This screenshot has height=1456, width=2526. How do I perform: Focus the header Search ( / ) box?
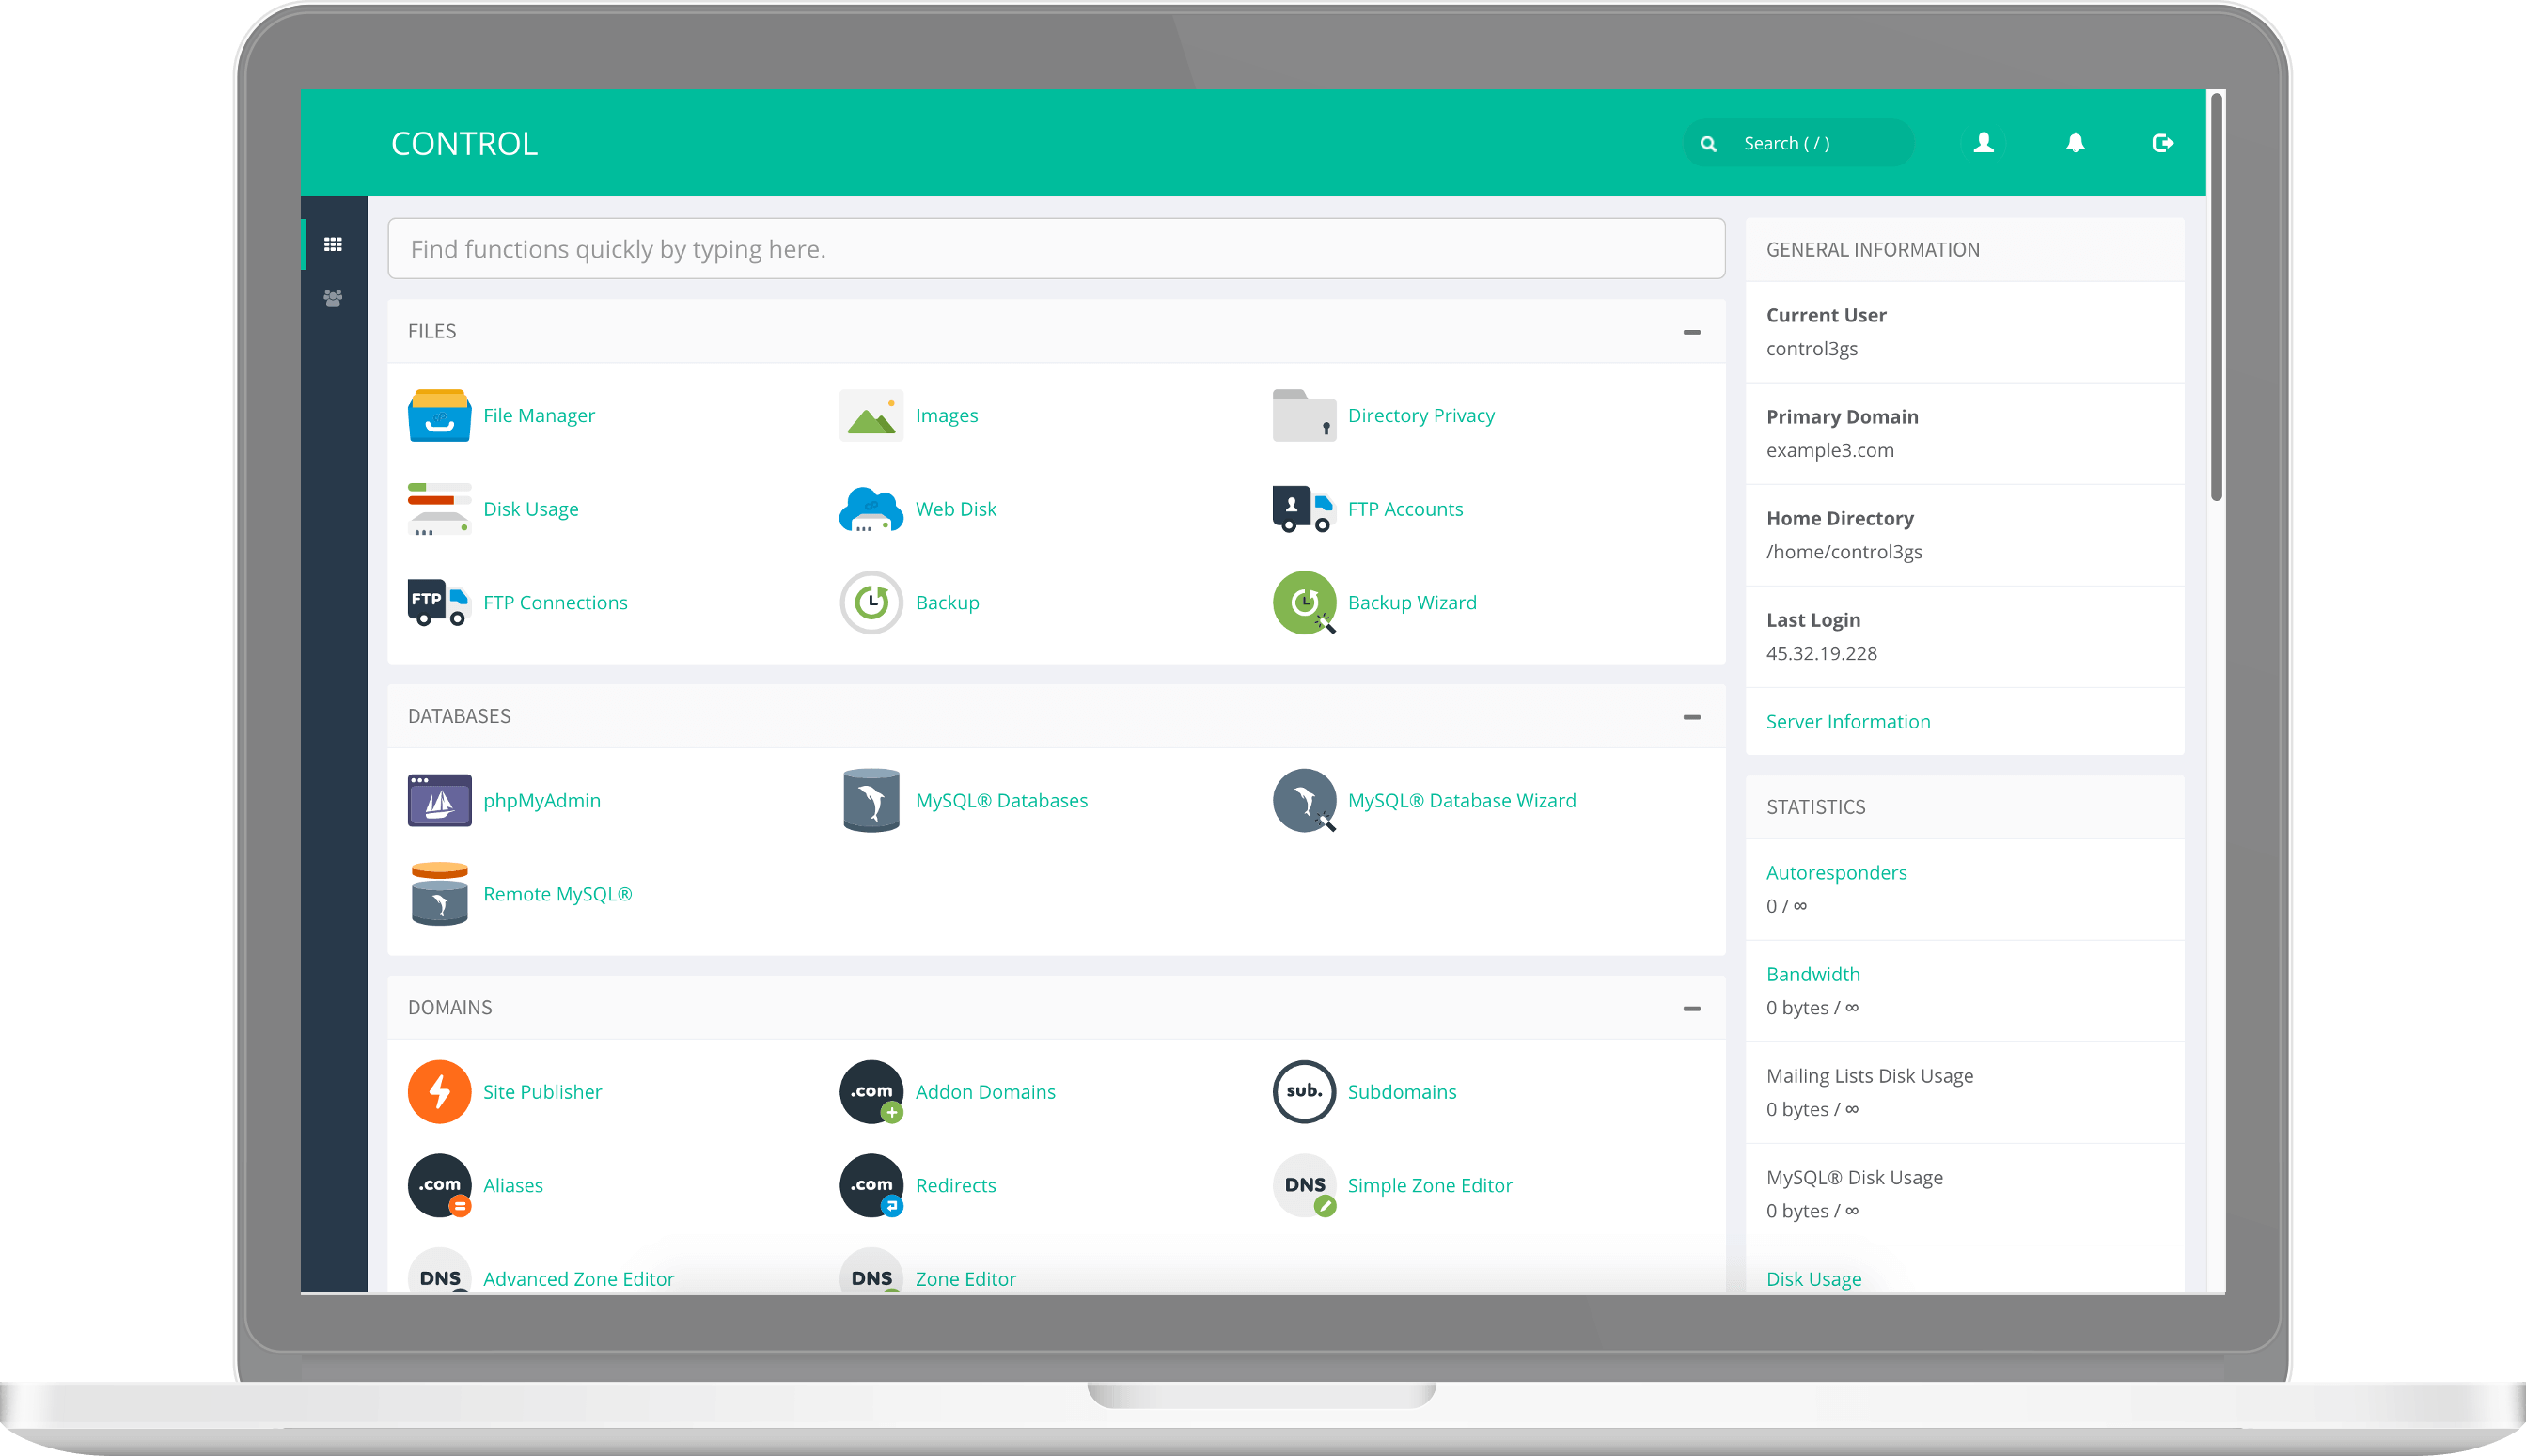1798,144
